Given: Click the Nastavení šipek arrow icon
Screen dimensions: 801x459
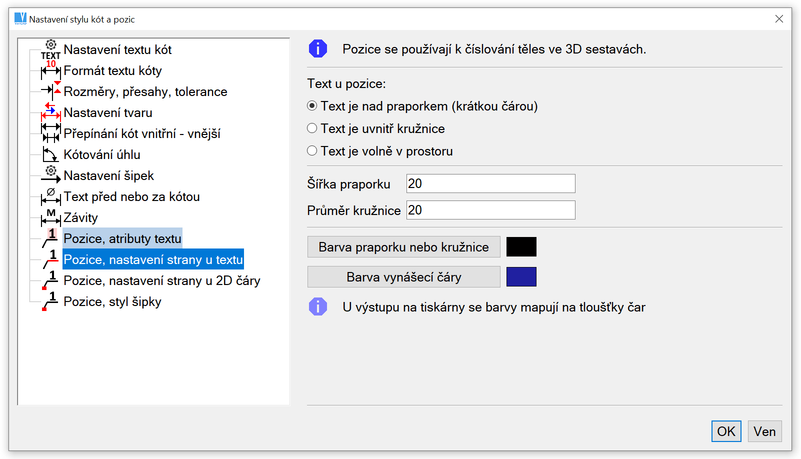Looking at the screenshot, I should [x=51, y=175].
